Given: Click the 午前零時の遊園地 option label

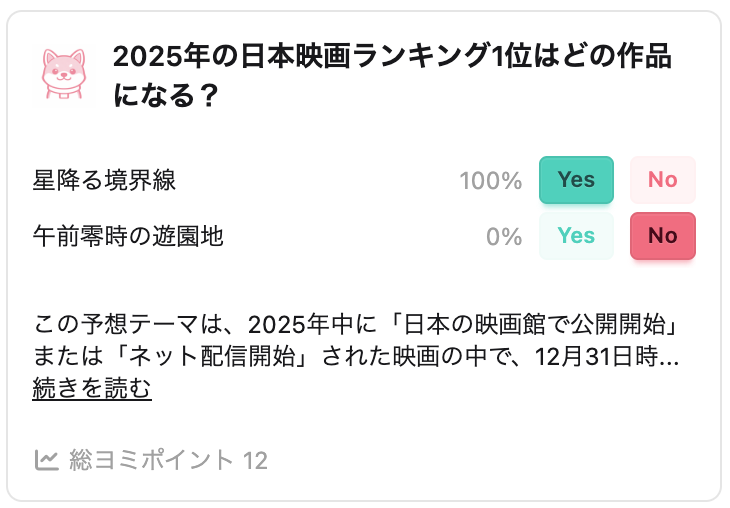Looking at the screenshot, I should [128, 236].
